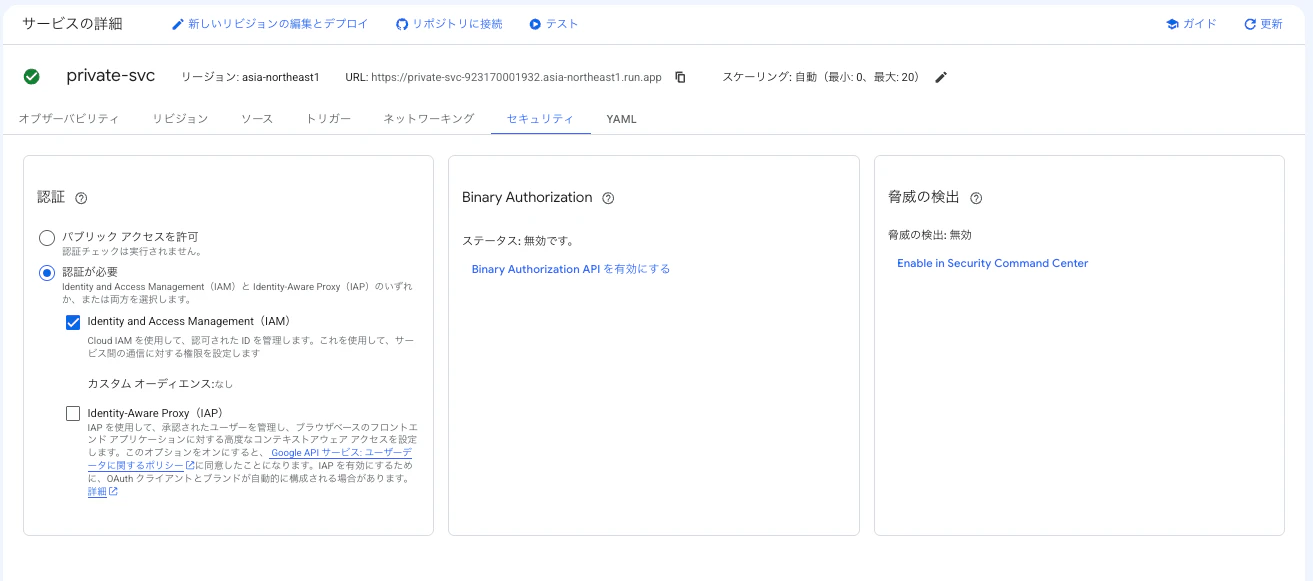Screen dimensions: 1313x581
Task: Open the ガイド button
Action: pyautogui.click(x=1191, y=24)
